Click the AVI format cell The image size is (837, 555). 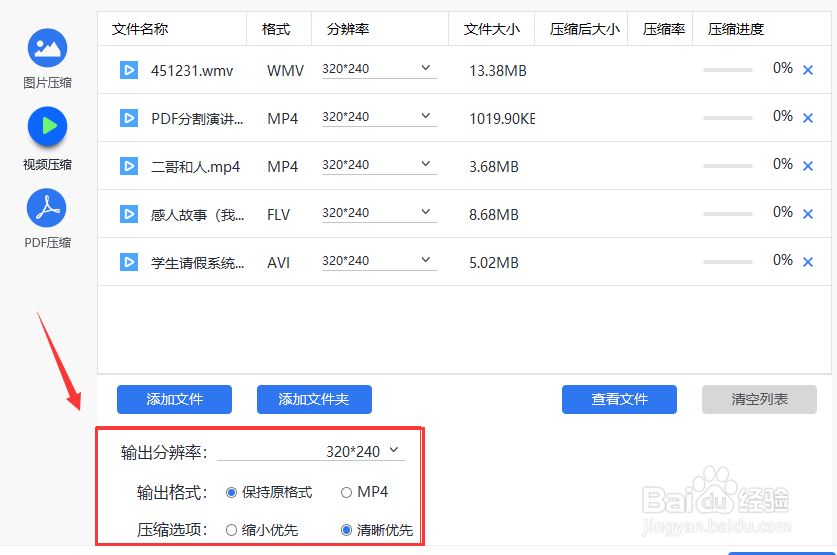[278, 263]
